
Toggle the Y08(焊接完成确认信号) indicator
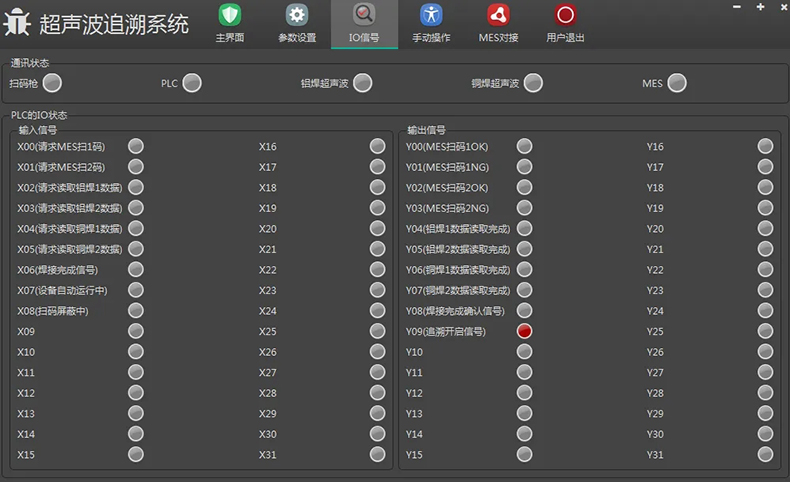[524, 311]
